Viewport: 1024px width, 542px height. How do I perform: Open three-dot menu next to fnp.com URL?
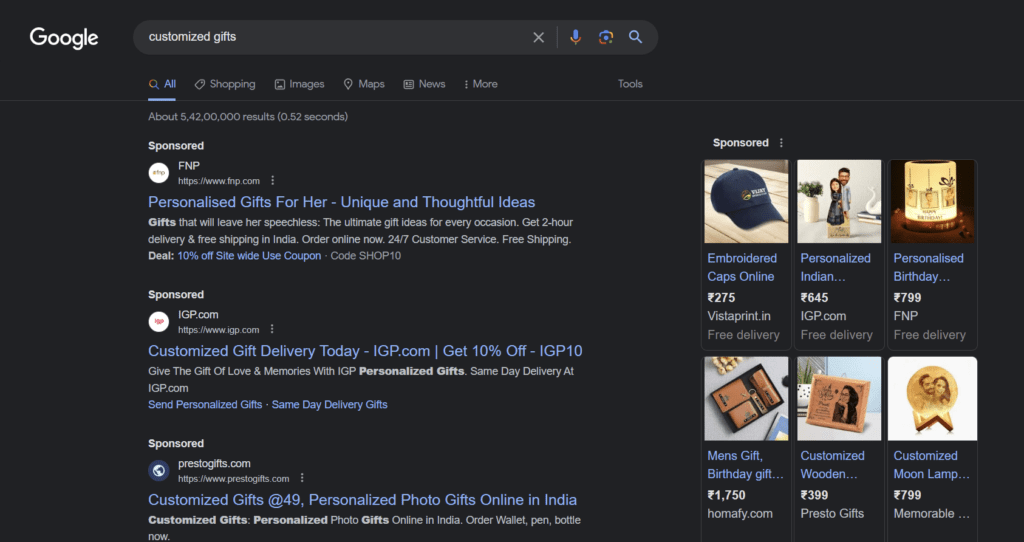[x=272, y=181]
